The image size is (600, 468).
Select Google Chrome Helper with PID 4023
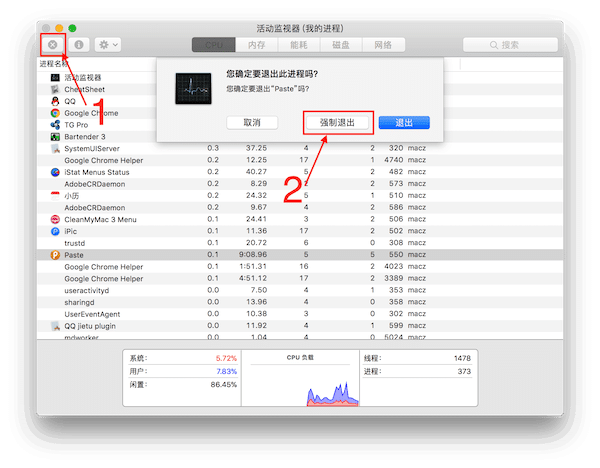(300, 267)
